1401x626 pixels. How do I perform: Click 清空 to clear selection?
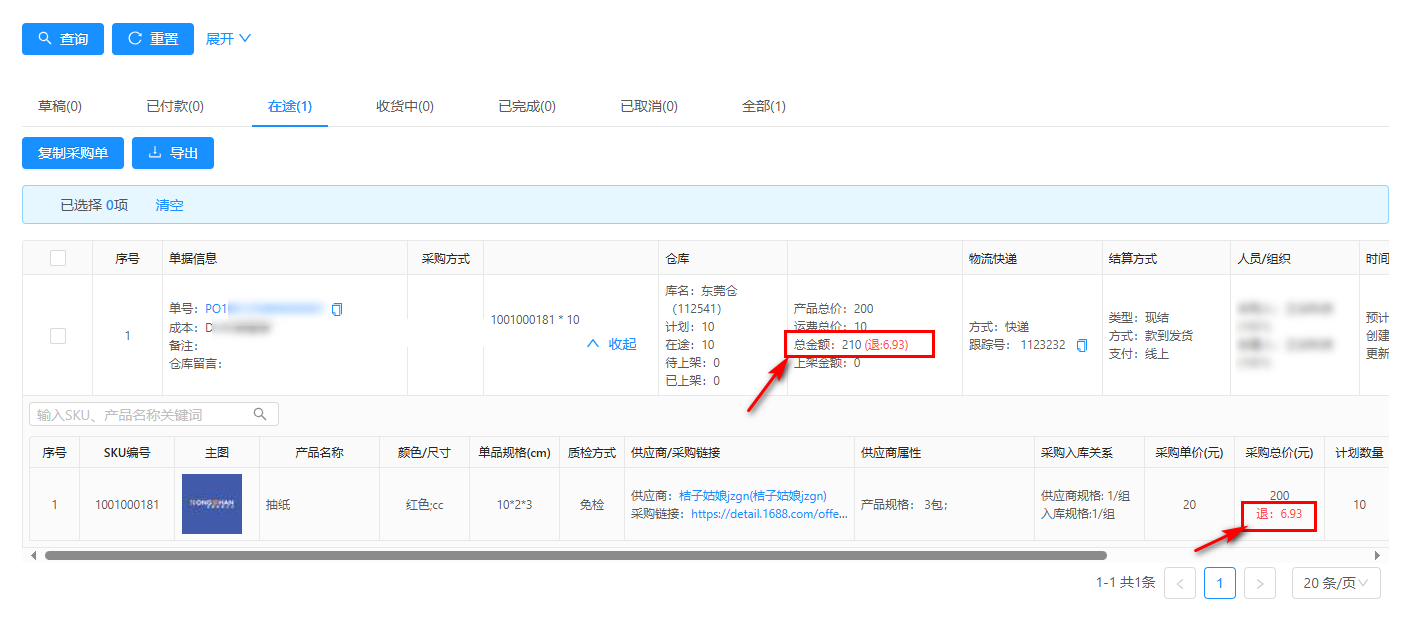[x=169, y=205]
